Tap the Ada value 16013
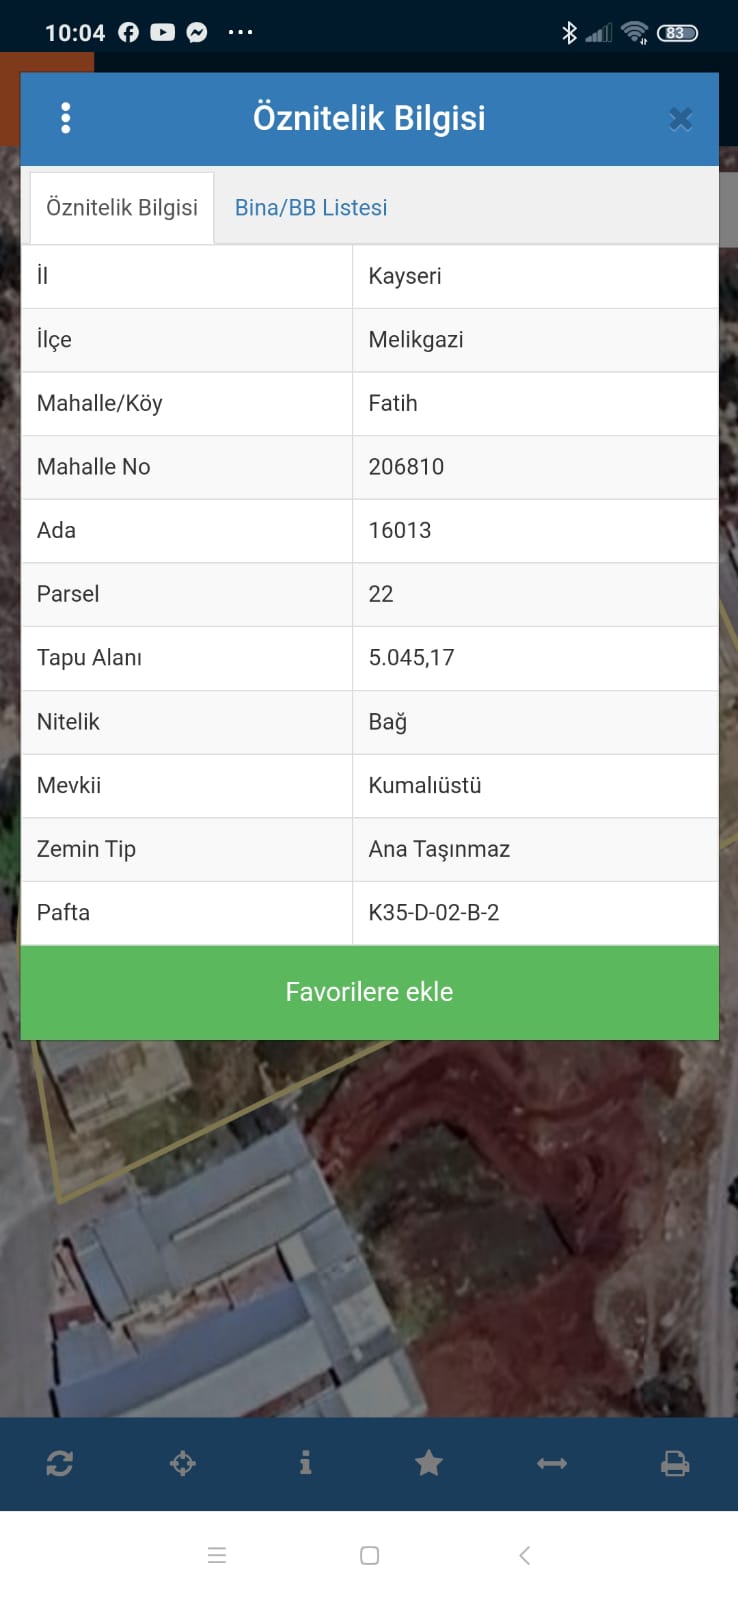 pyautogui.click(x=400, y=530)
